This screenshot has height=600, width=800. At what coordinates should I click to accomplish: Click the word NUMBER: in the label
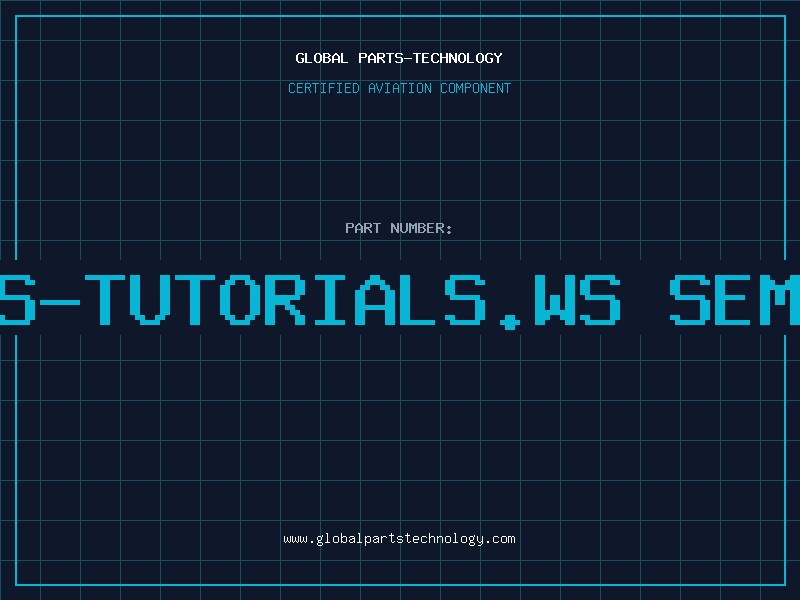coord(422,228)
